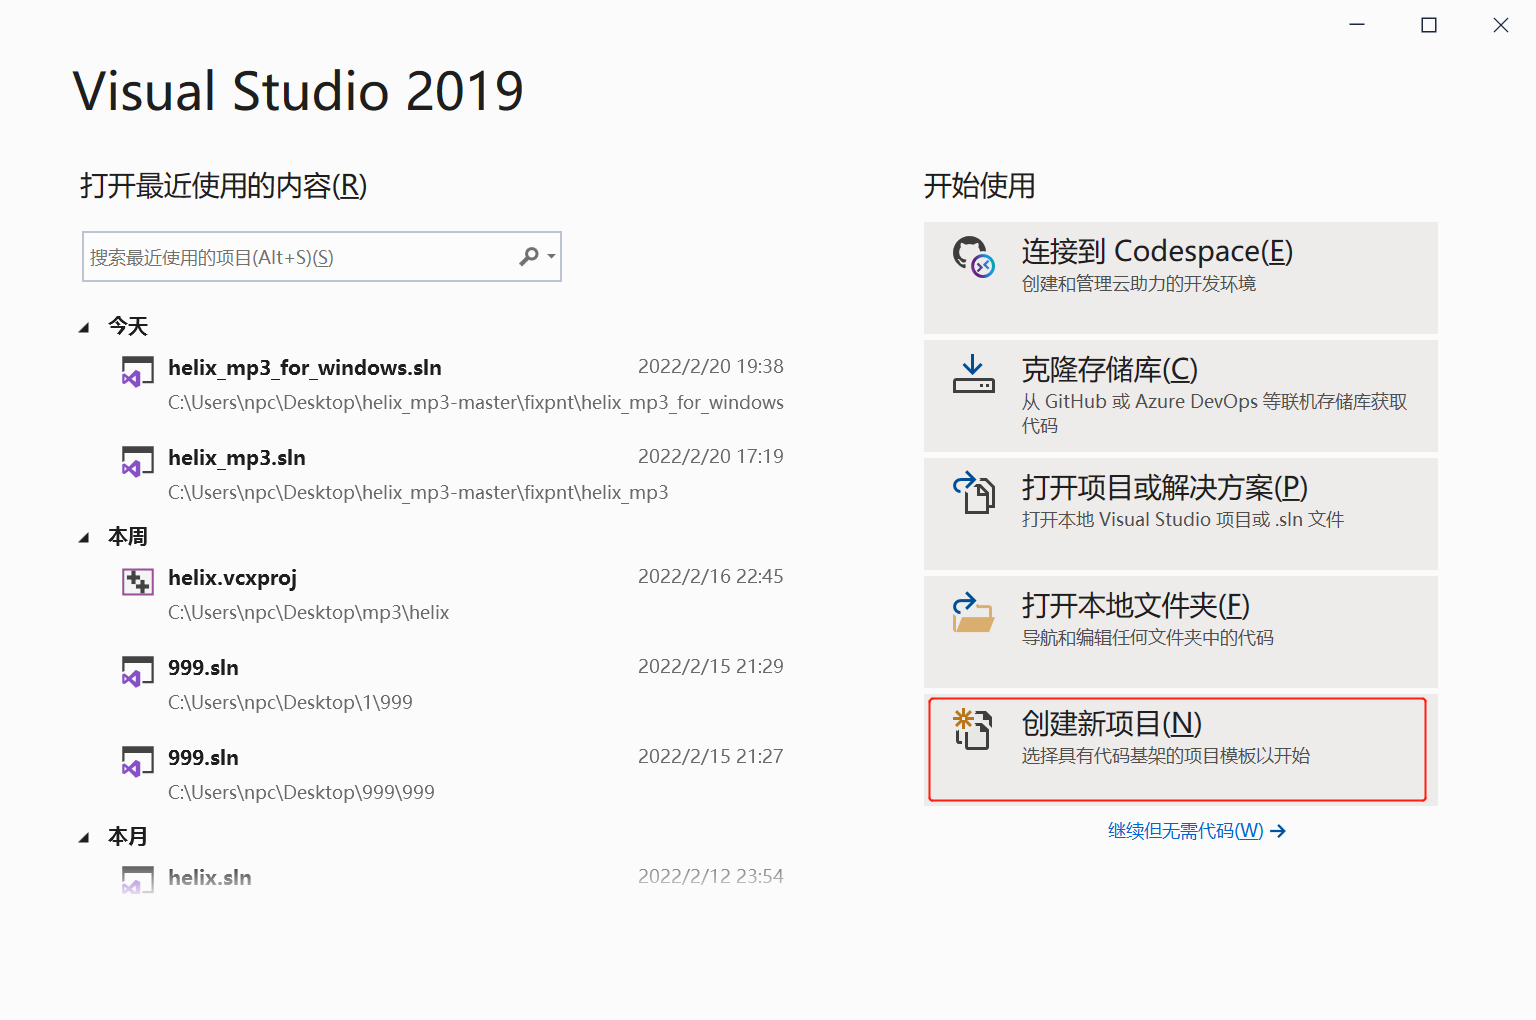1536x1020 pixels.
Task: Click the Codespace GitHub icon
Action: [973, 257]
